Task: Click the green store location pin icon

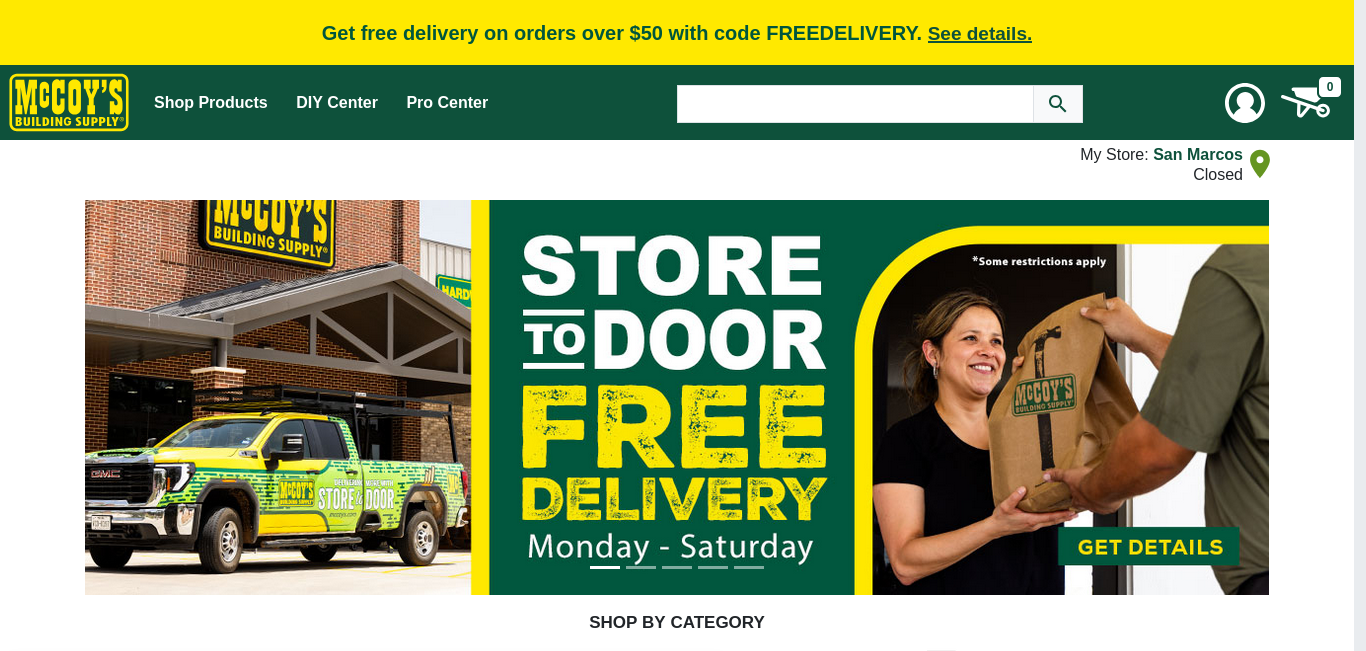Action: pos(1260,164)
